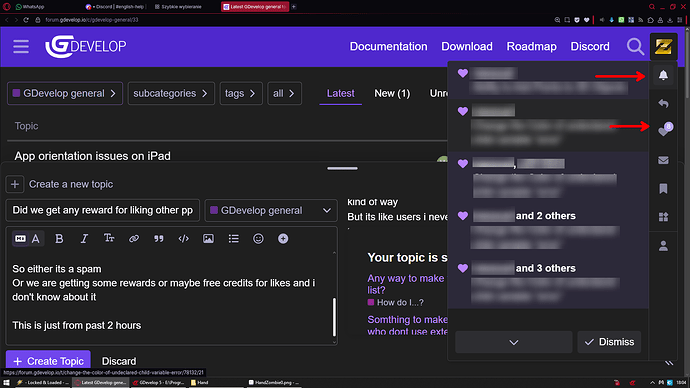
Task: Open the subcategories dropdown
Action: tap(171, 93)
